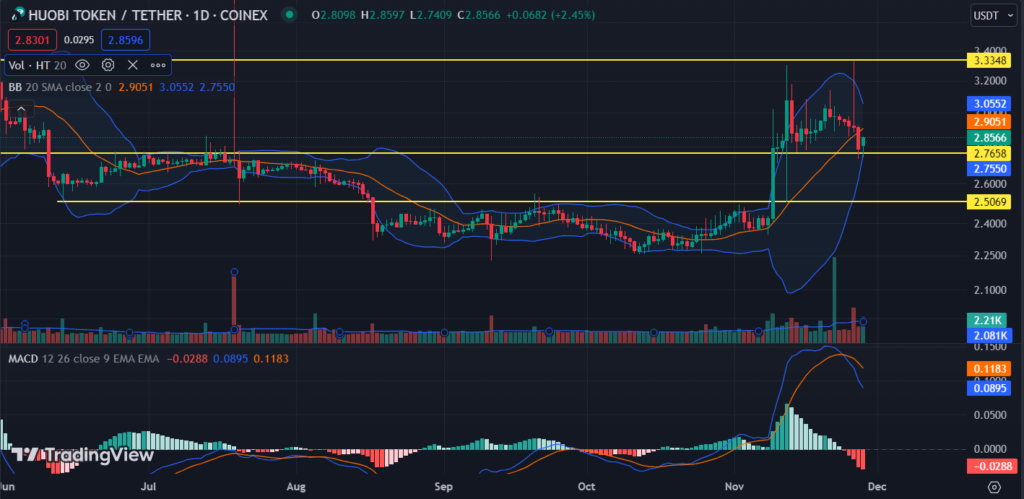Click the Jul date on time axis
Viewport: 1024px width, 499px height.
pyautogui.click(x=150, y=487)
